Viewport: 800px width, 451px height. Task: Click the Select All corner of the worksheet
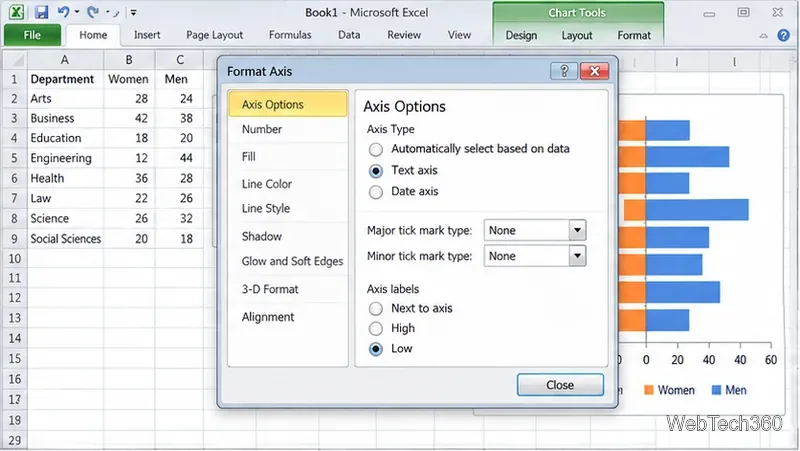(14, 60)
